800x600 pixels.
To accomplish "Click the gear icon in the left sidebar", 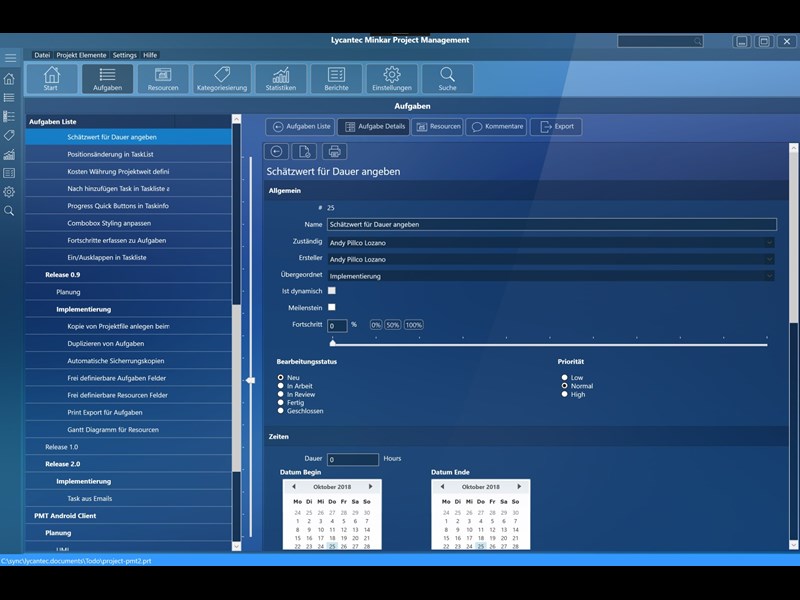I will [x=9, y=192].
